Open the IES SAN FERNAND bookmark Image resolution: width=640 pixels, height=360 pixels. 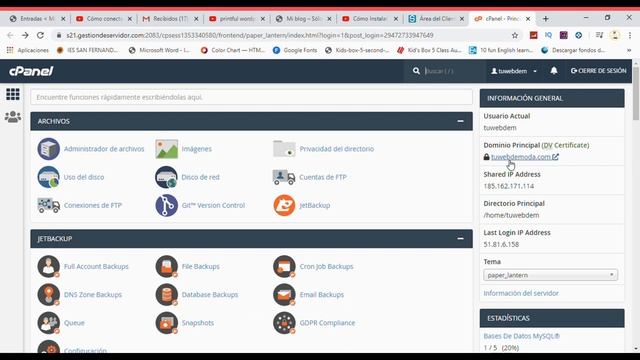[x=87, y=50]
